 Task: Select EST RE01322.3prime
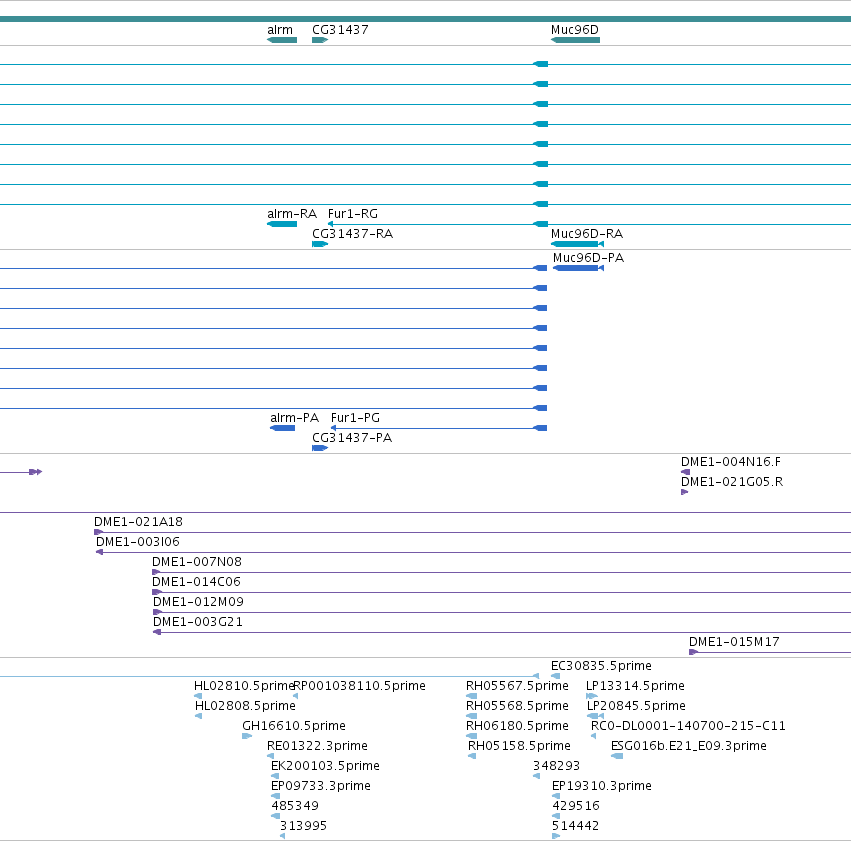[270, 756]
